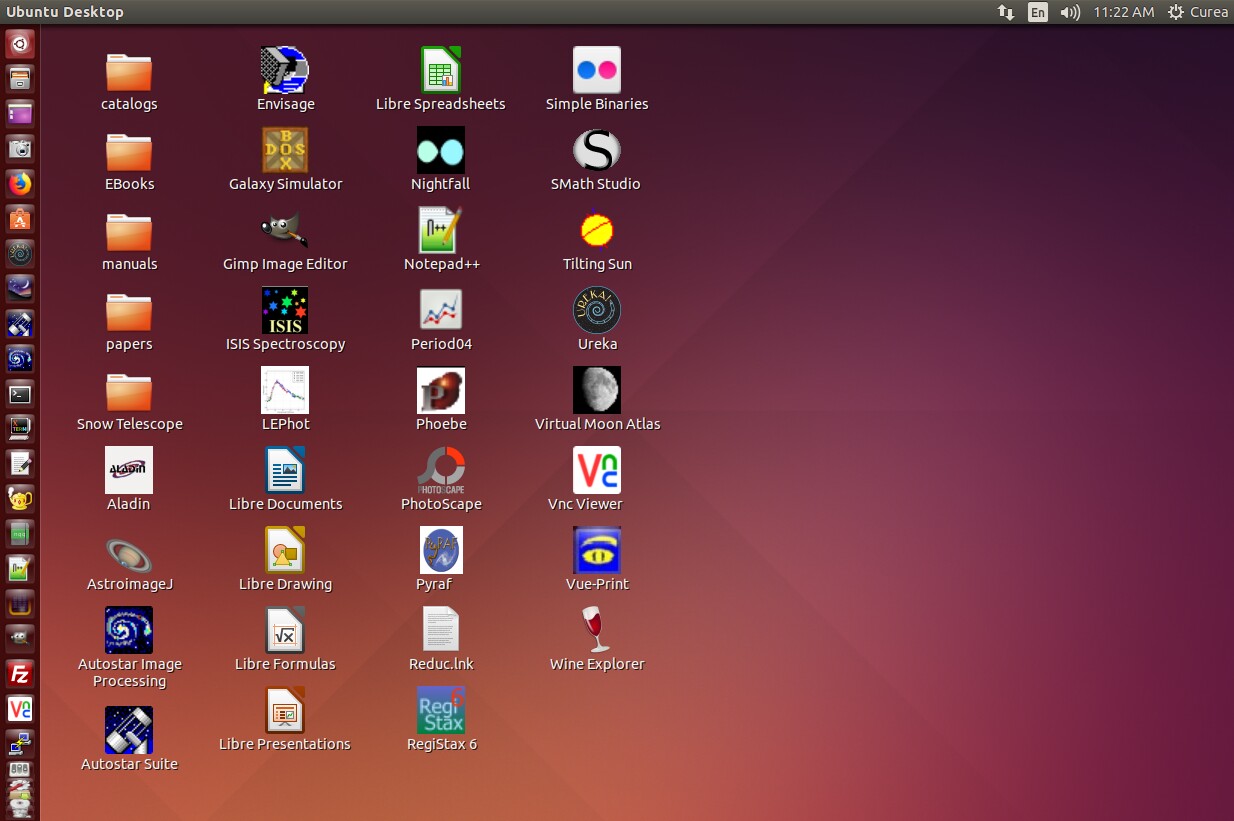Select the Libre Spreadsheets icon
This screenshot has height=821, width=1234.
pos(441,70)
